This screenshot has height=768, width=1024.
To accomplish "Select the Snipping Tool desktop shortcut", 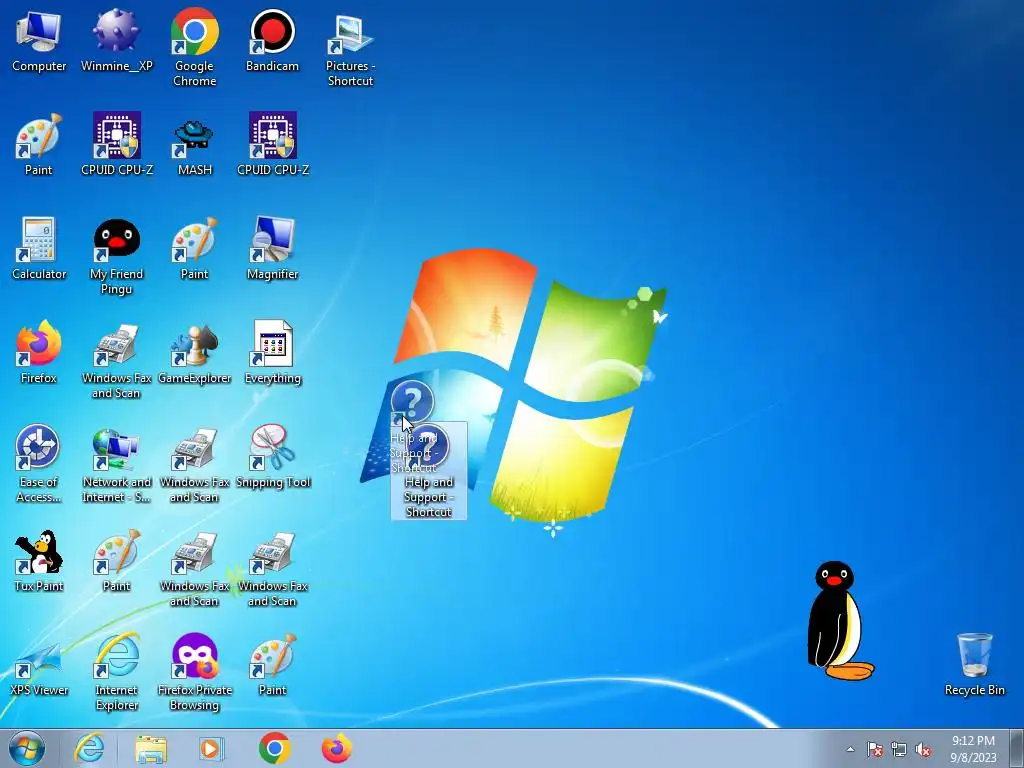I will pyautogui.click(x=272, y=456).
